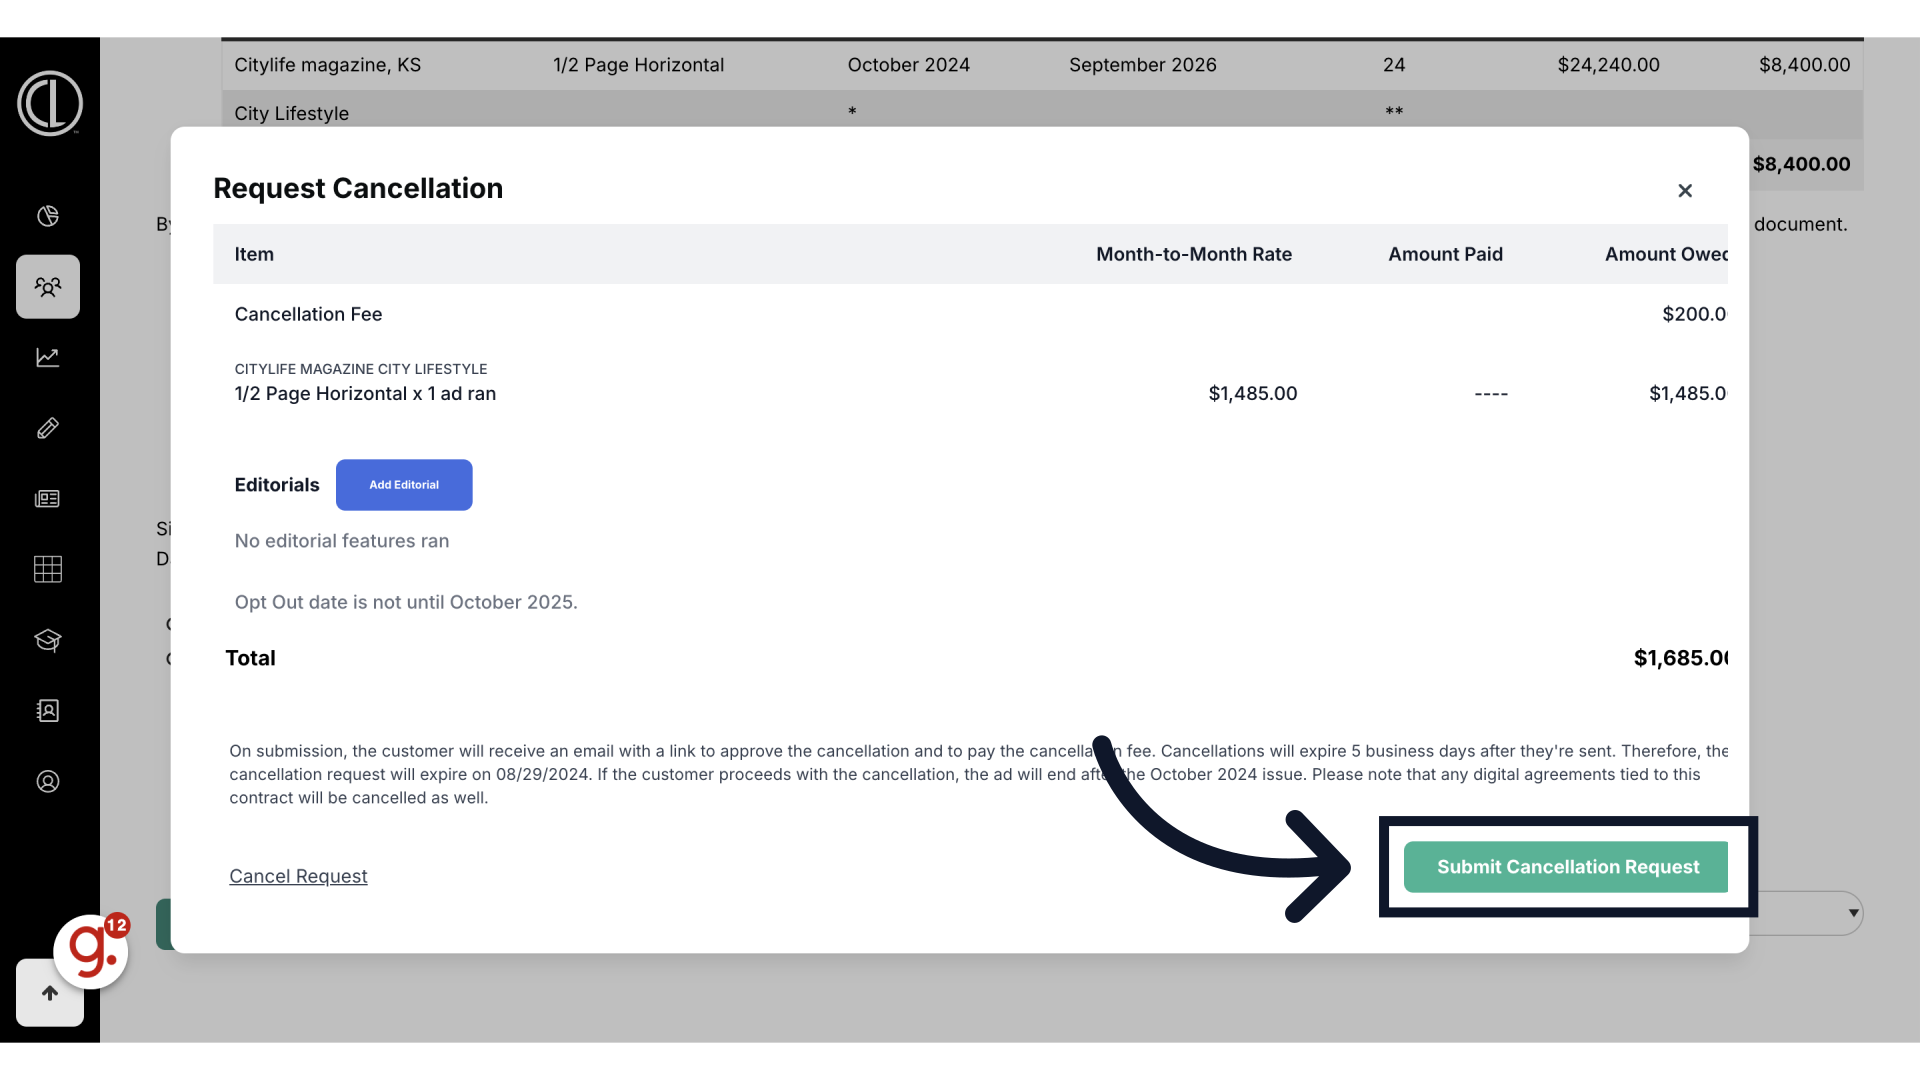Close the Request Cancellation dialog
The image size is (1920, 1080).
coord(1685,190)
